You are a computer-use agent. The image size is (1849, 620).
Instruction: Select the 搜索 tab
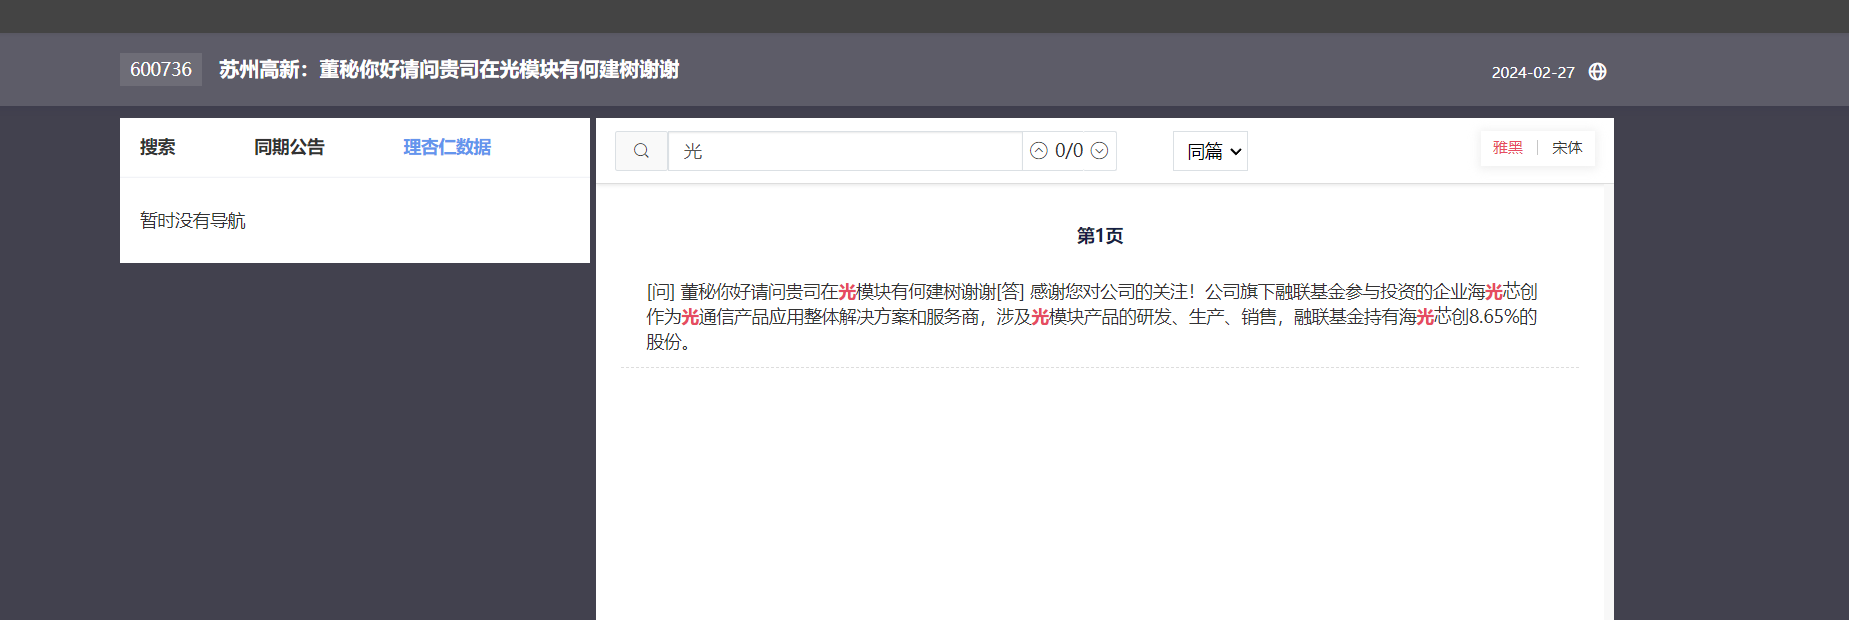(157, 147)
